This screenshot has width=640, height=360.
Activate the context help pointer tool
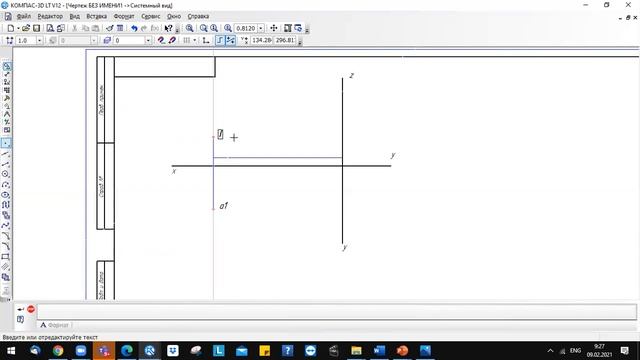tap(168, 28)
